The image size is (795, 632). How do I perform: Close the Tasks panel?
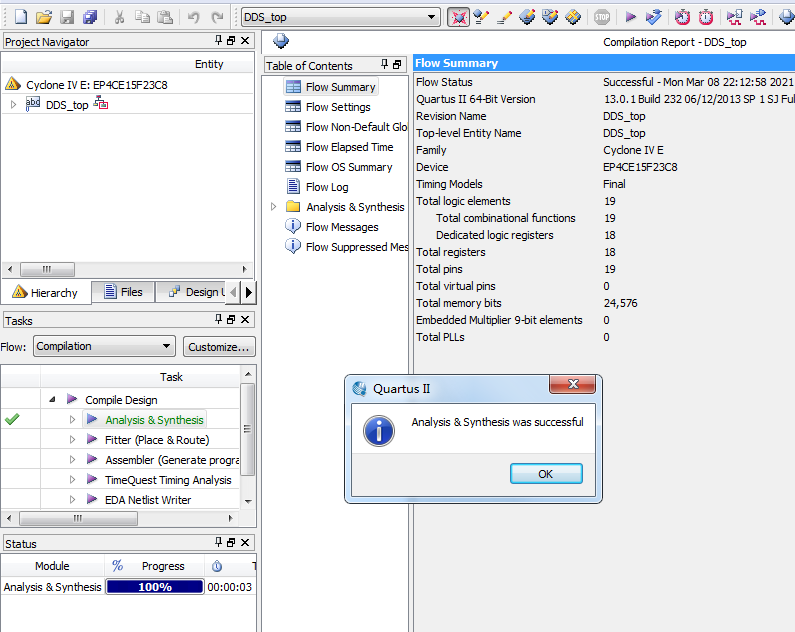[x=245, y=319]
